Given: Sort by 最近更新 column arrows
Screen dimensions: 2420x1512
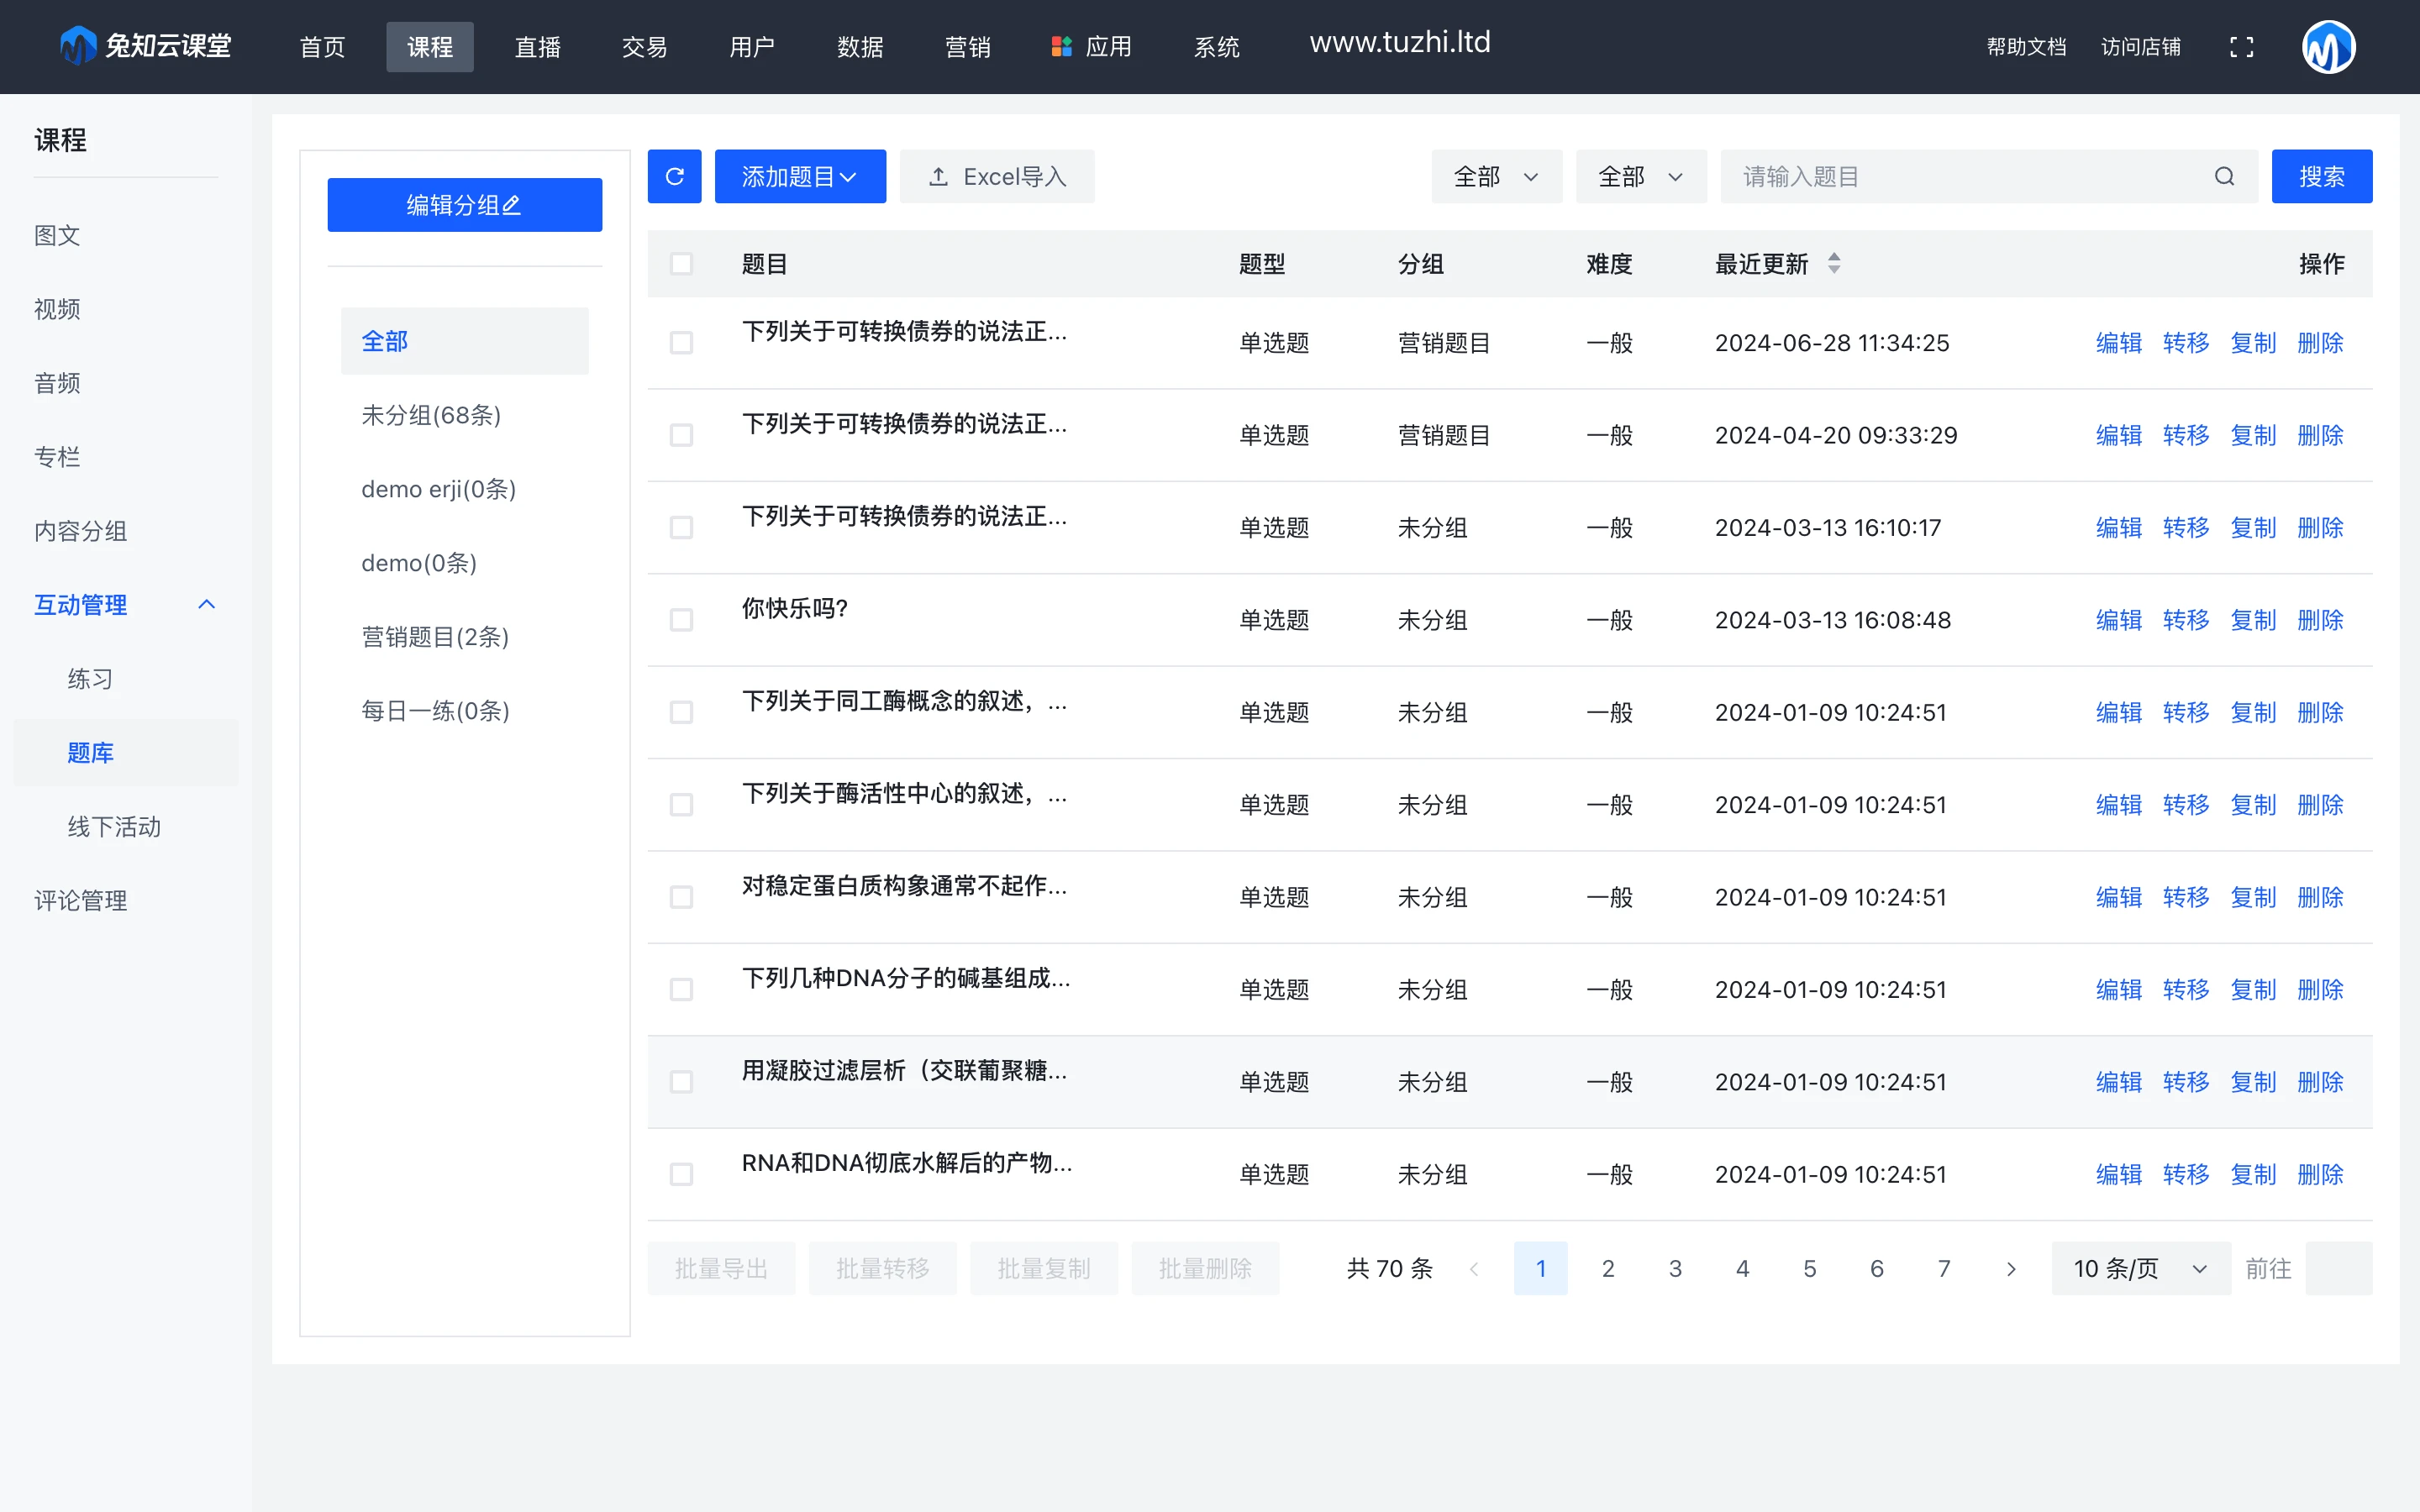Looking at the screenshot, I should 1834,263.
